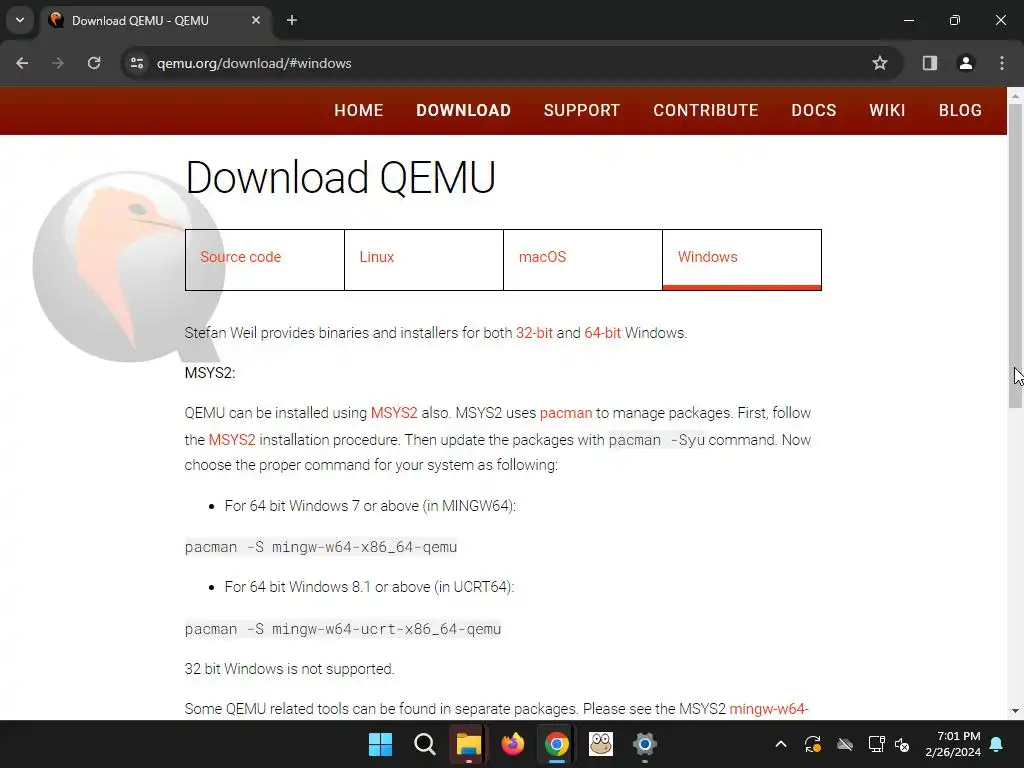This screenshot has width=1024, height=768.
Task: Click the muted volume tray icon
Action: (x=903, y=744)
